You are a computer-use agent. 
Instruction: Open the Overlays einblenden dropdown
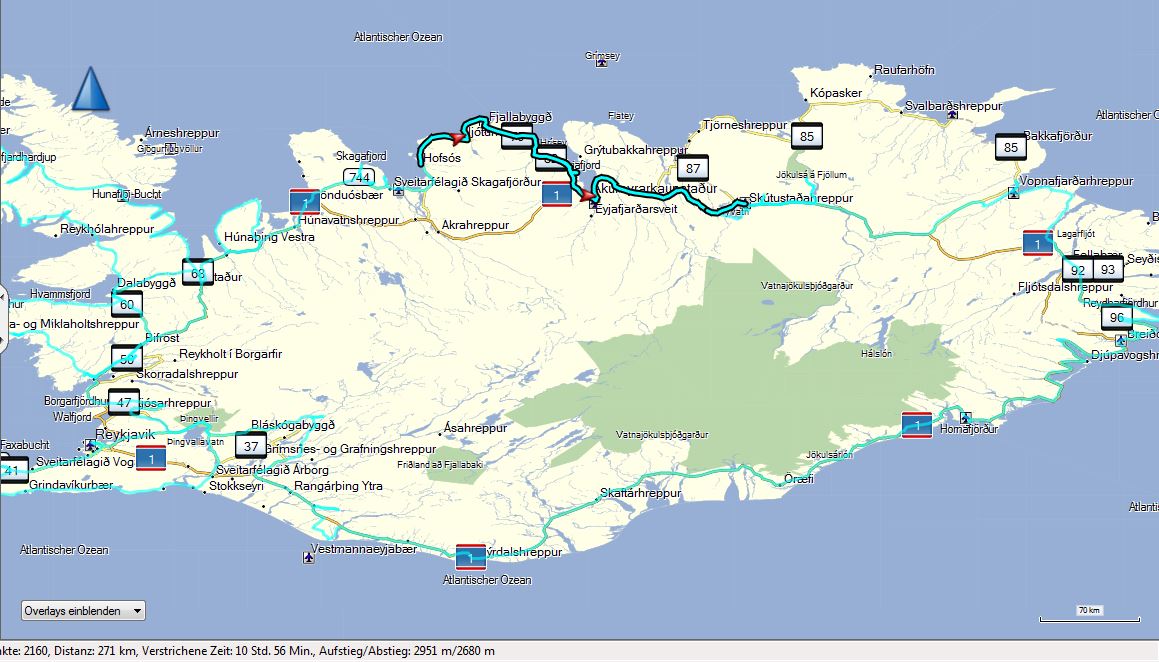click(84, 610)
